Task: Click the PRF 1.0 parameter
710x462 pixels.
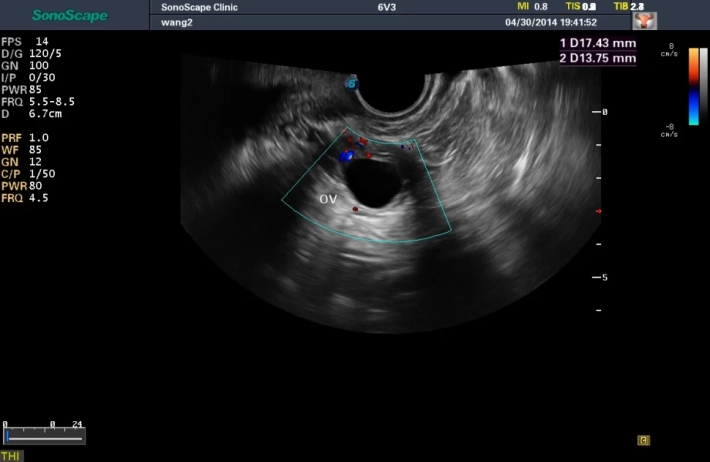Action: click(x=25, y=138)
